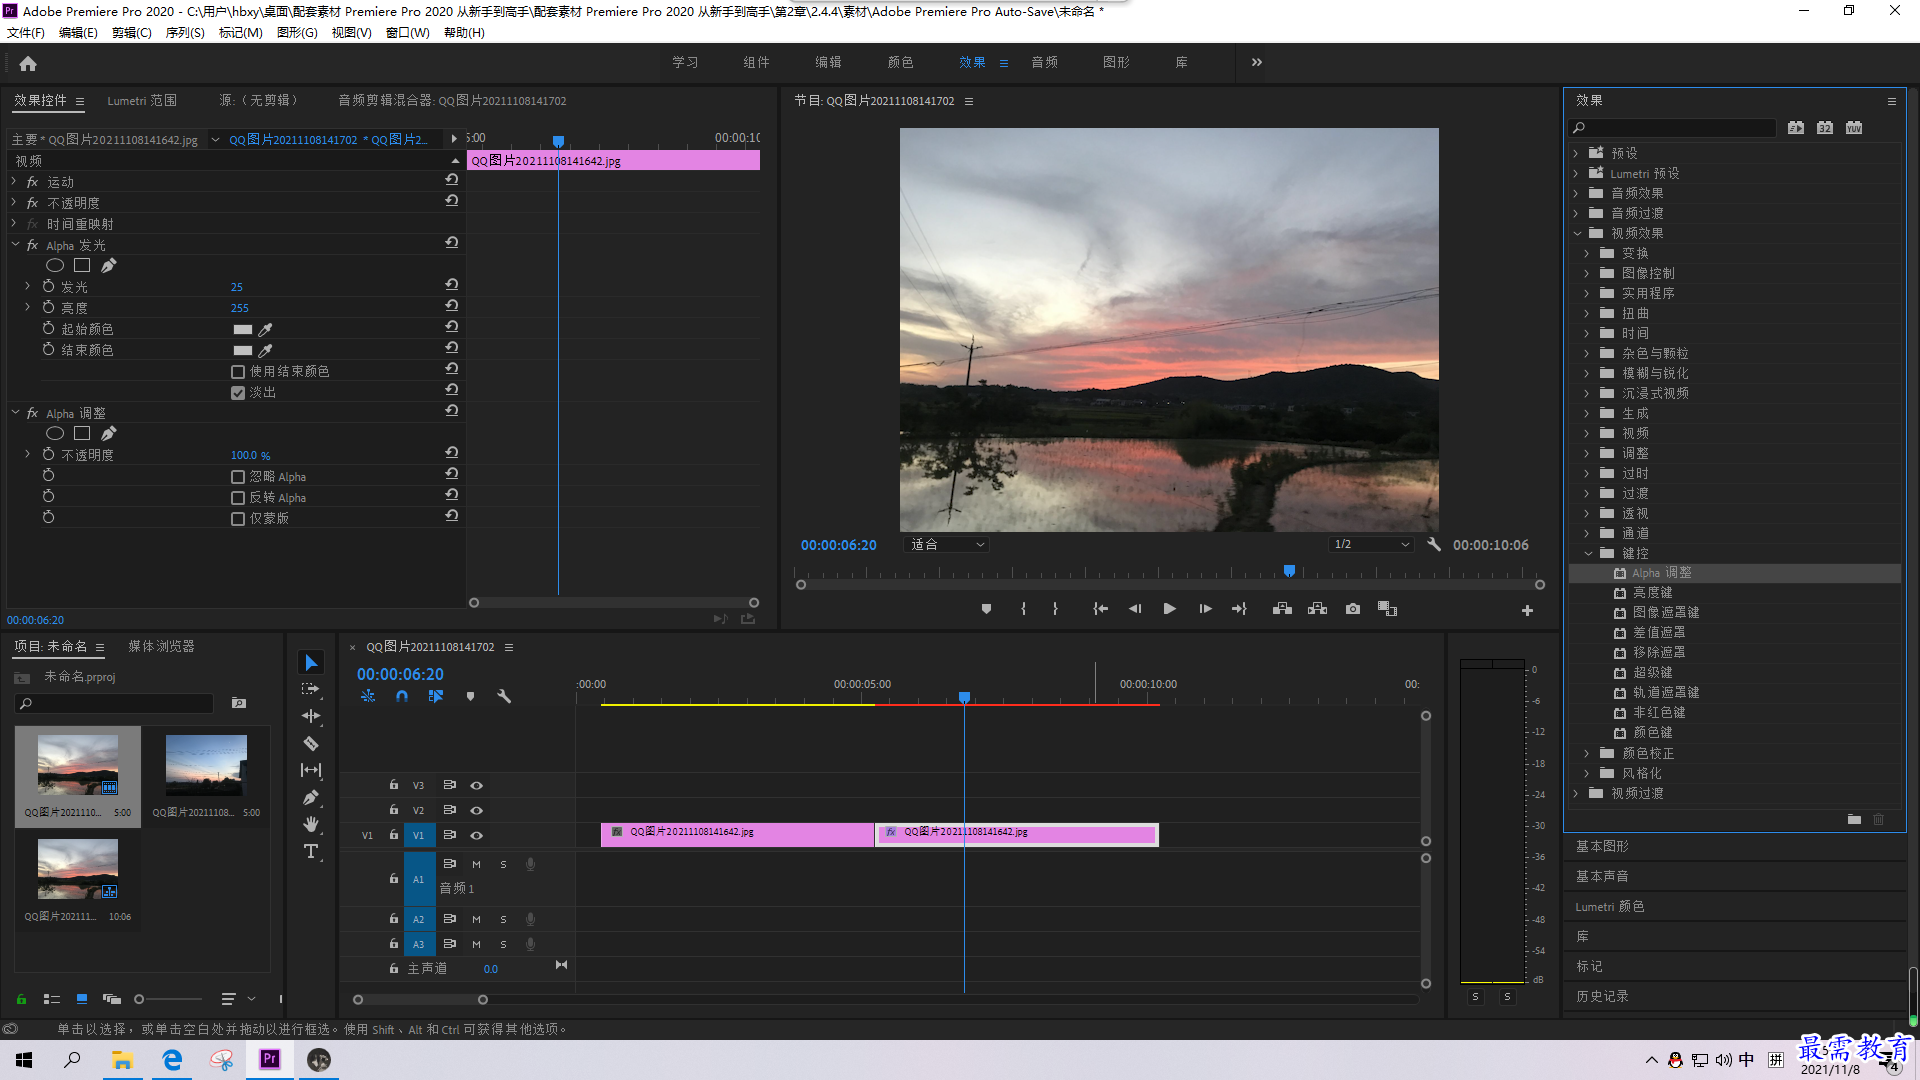Screen dimensions: 1920x1080
Task: Toggle V3 track output eye
Action: click(477, 785)
